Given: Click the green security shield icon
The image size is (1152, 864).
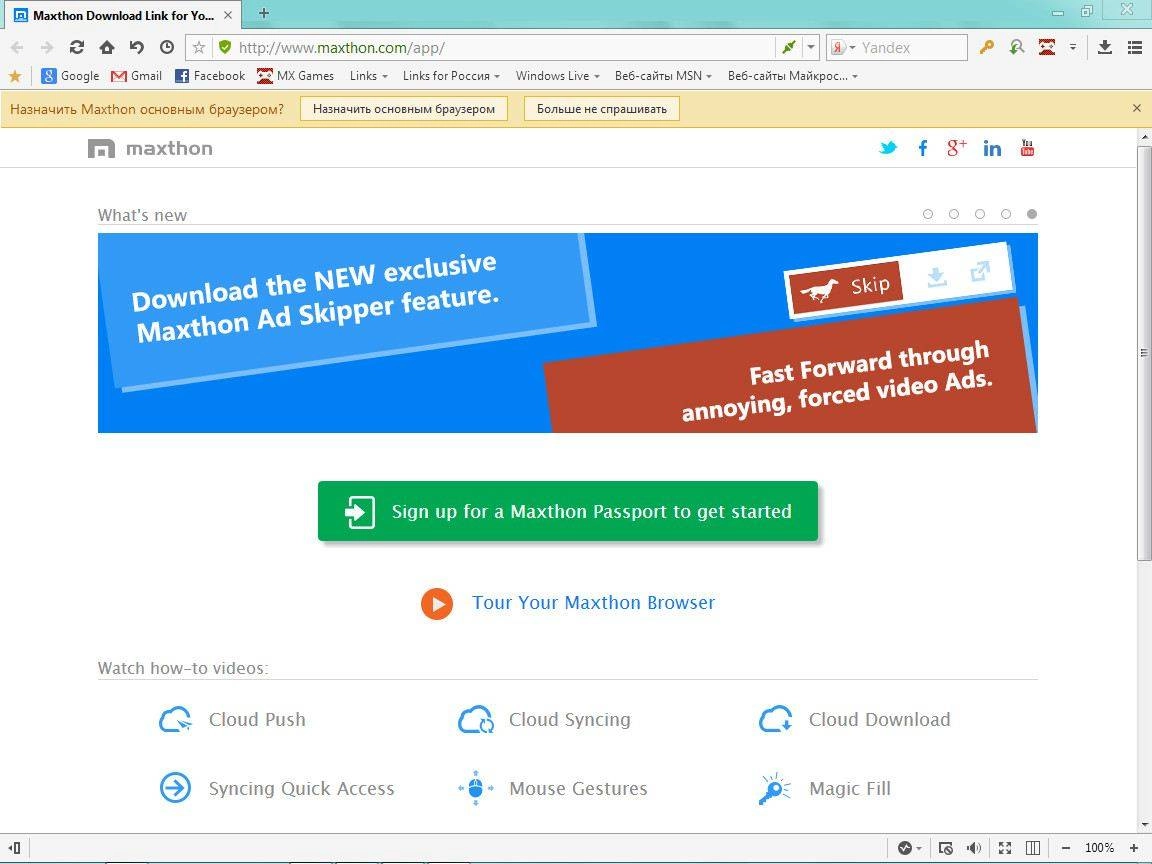Looking at the screenshot, I should 225,48.
